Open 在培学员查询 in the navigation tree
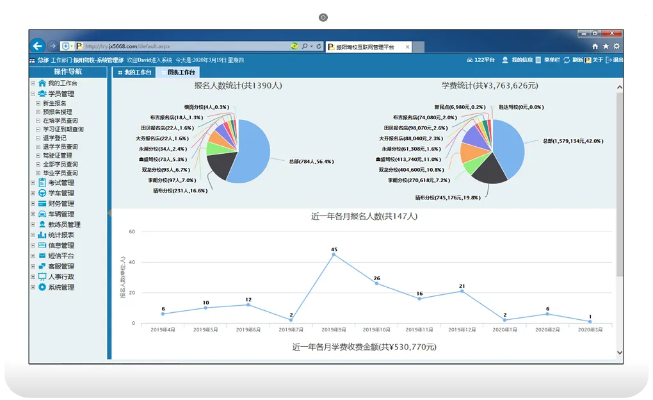The width and height of the screenshot is (653, 400). click(x=60, y=120)
